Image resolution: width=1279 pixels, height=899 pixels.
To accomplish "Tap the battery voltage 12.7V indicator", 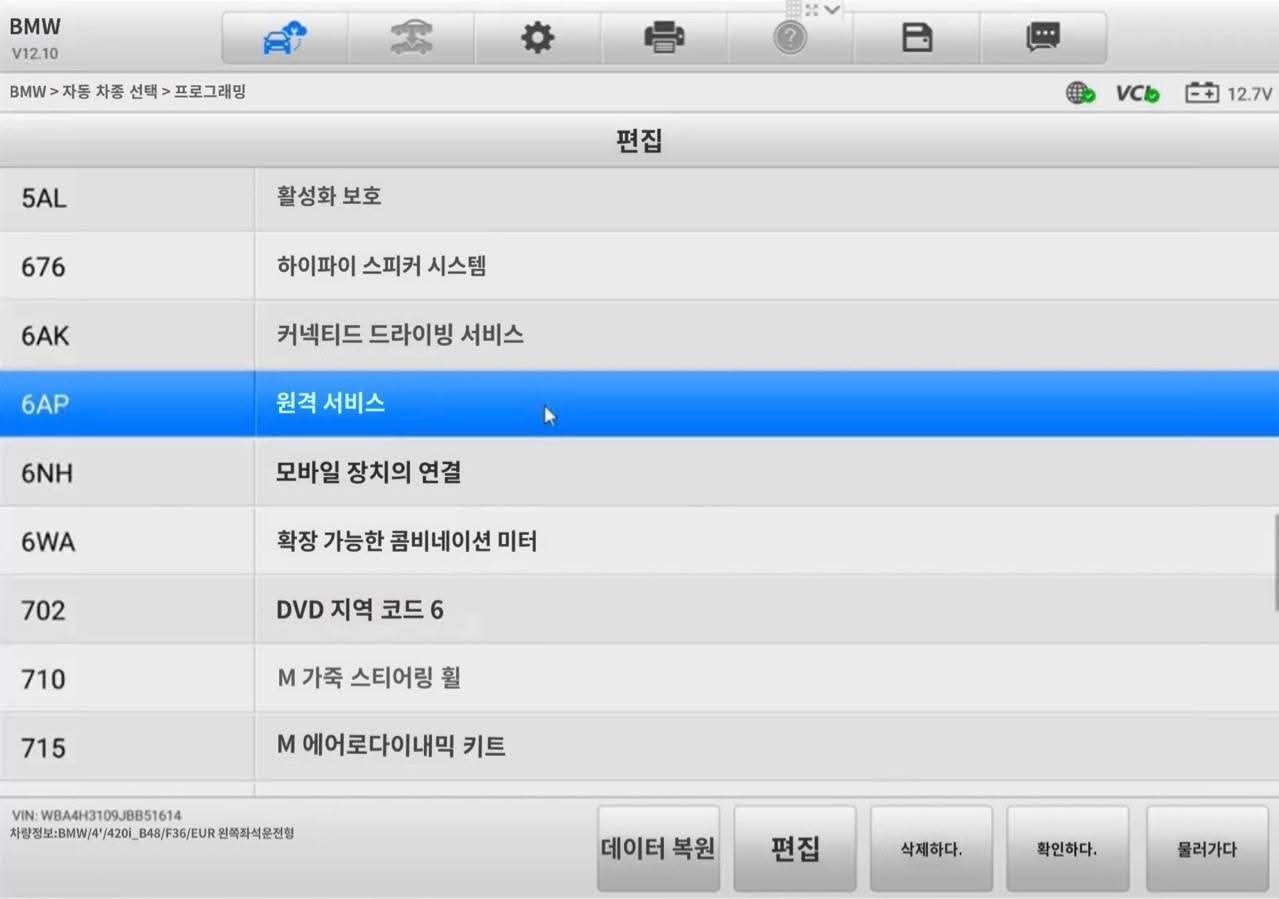I will click(1228, 93).
